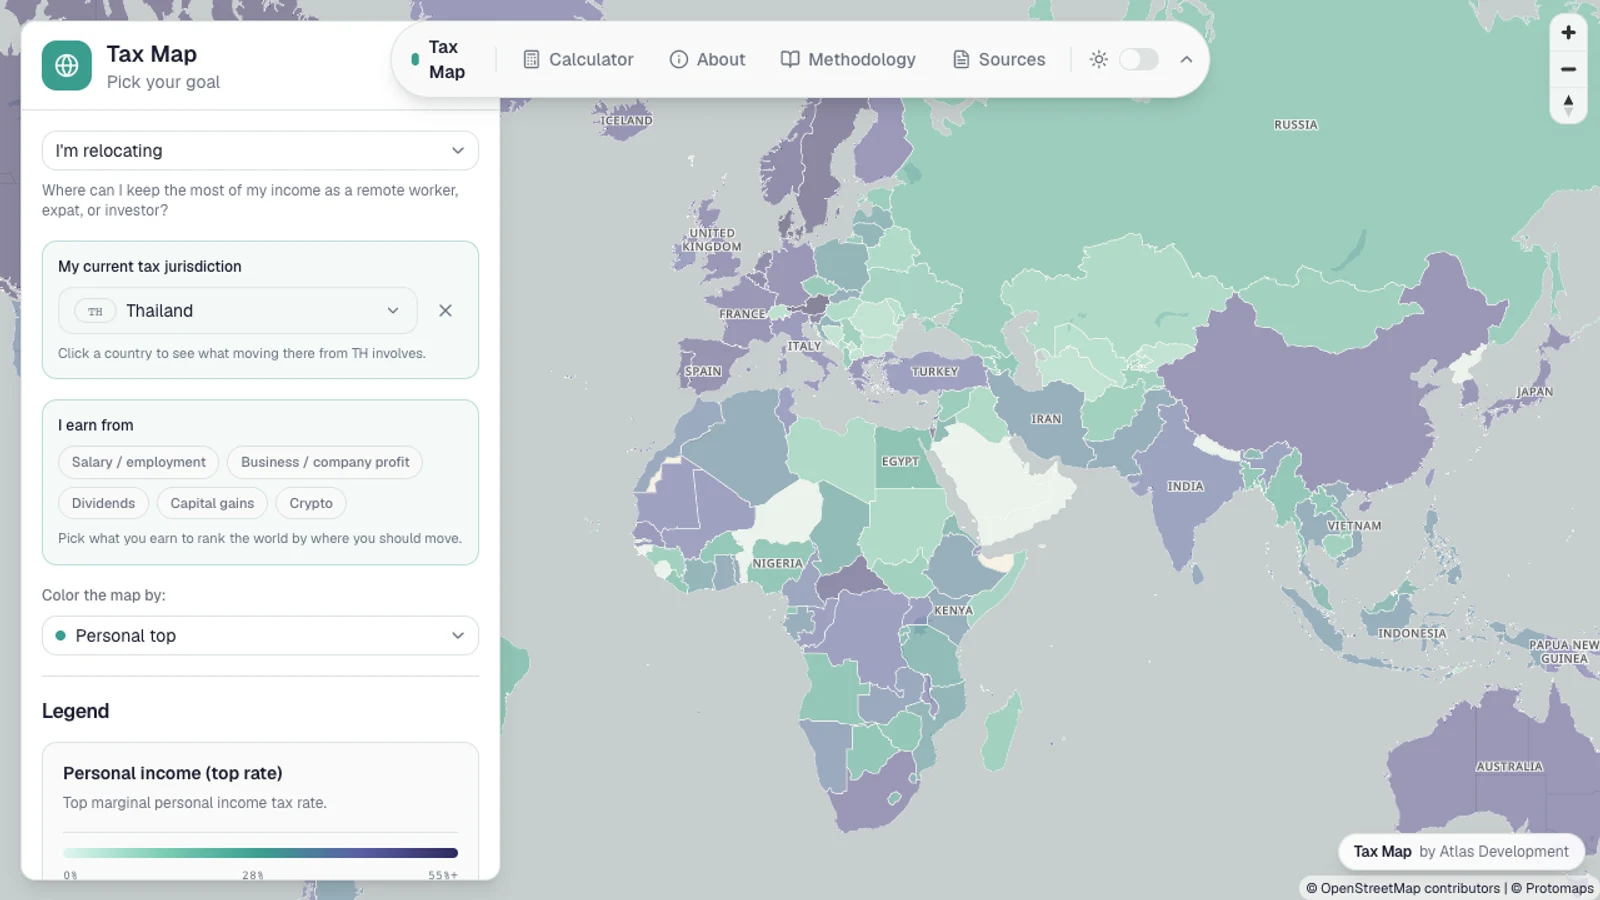This screenshot has height=900, width=1600.
Task: Click the Indonesia label on the map
Action: pyautogui.click(x=1412, y=634)
